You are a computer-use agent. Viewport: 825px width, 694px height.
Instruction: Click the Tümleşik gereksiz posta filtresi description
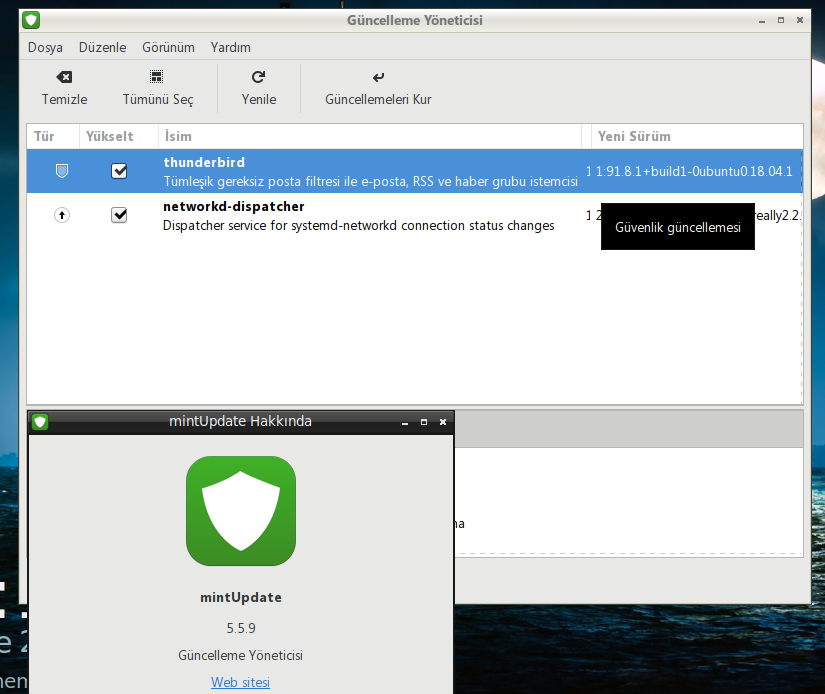click(x=370, y=182)
